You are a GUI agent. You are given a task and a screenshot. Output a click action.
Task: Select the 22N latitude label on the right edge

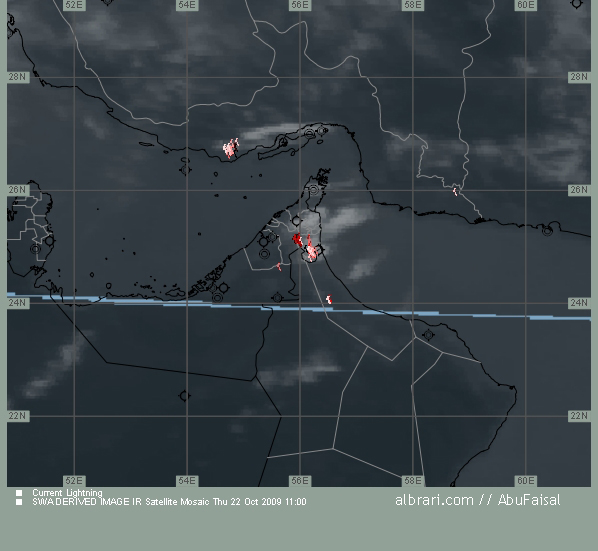tap(579, 416)
